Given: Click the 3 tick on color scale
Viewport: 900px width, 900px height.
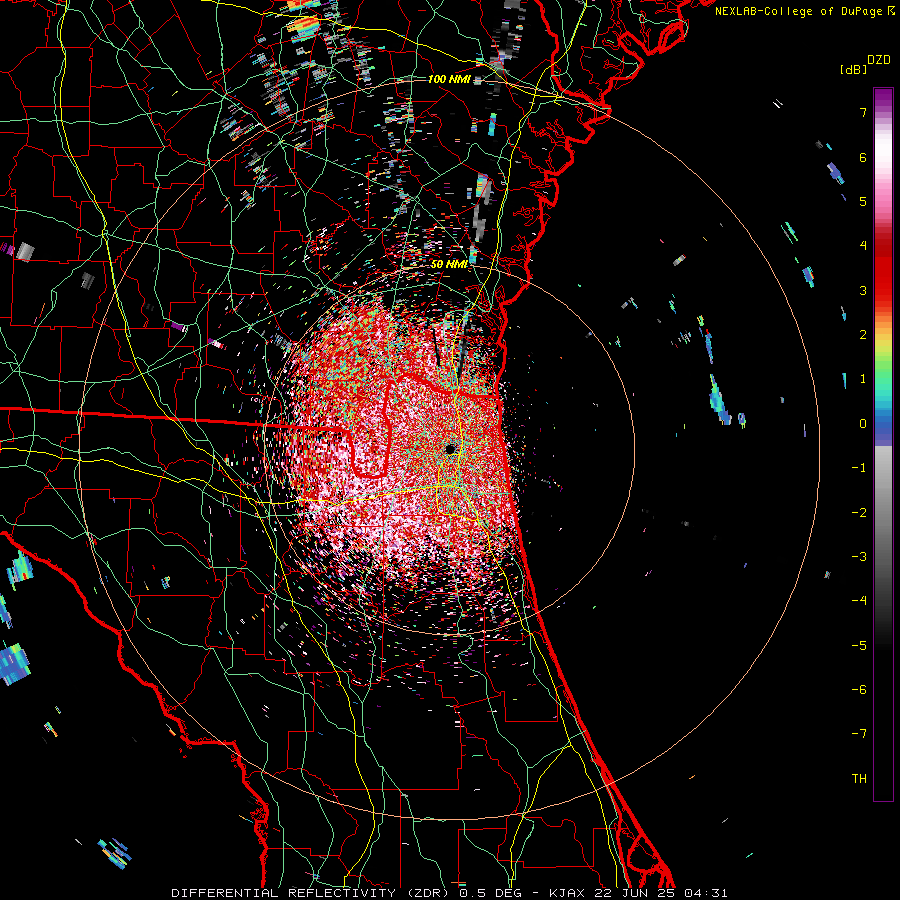Looking at the screenshot, I should [x=863, y=290].
